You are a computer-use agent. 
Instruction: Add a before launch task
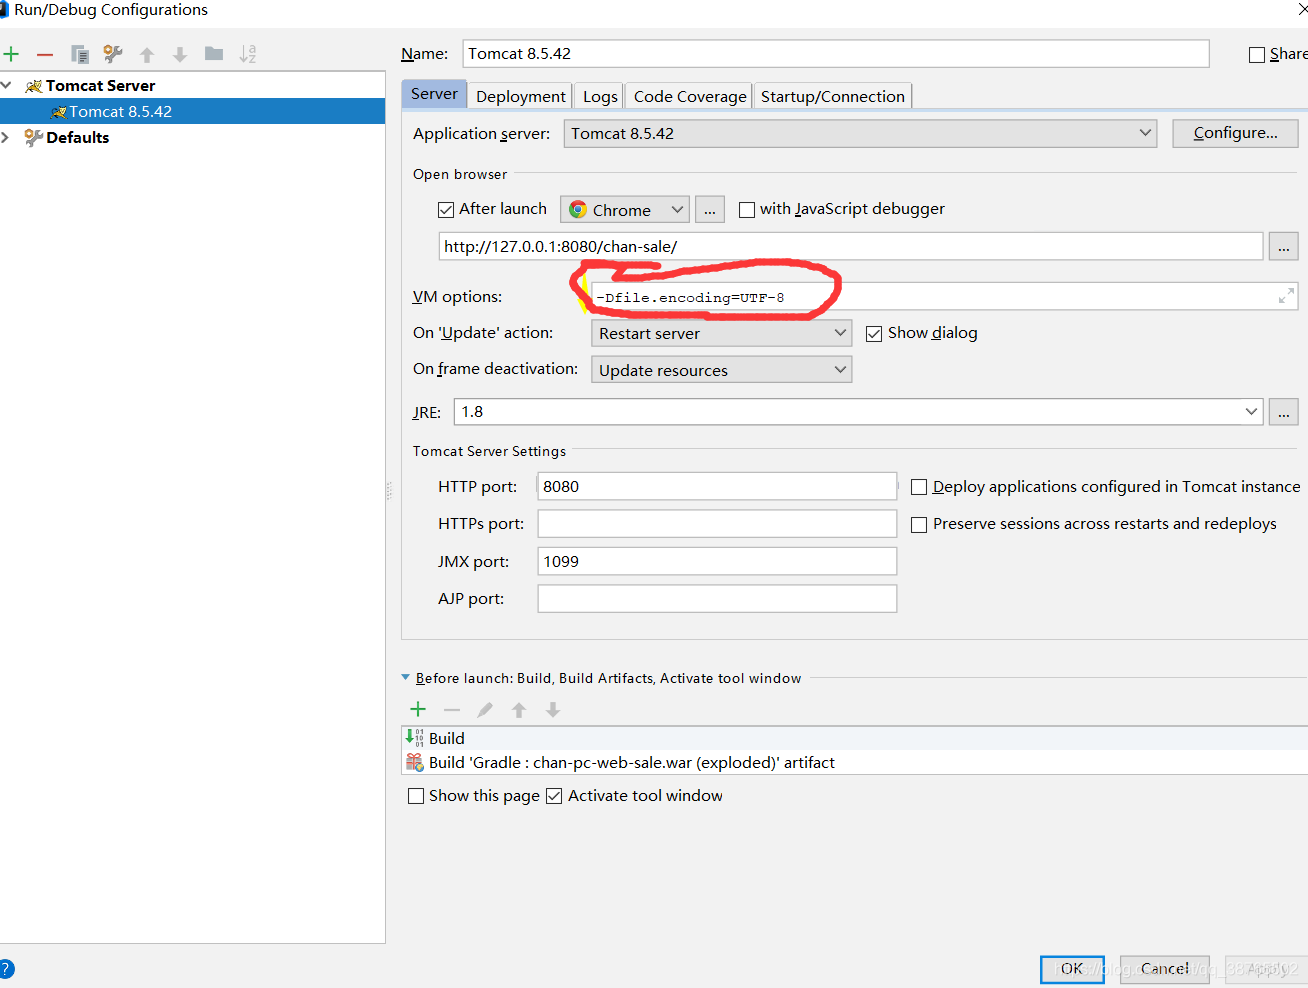click(418, 709)
